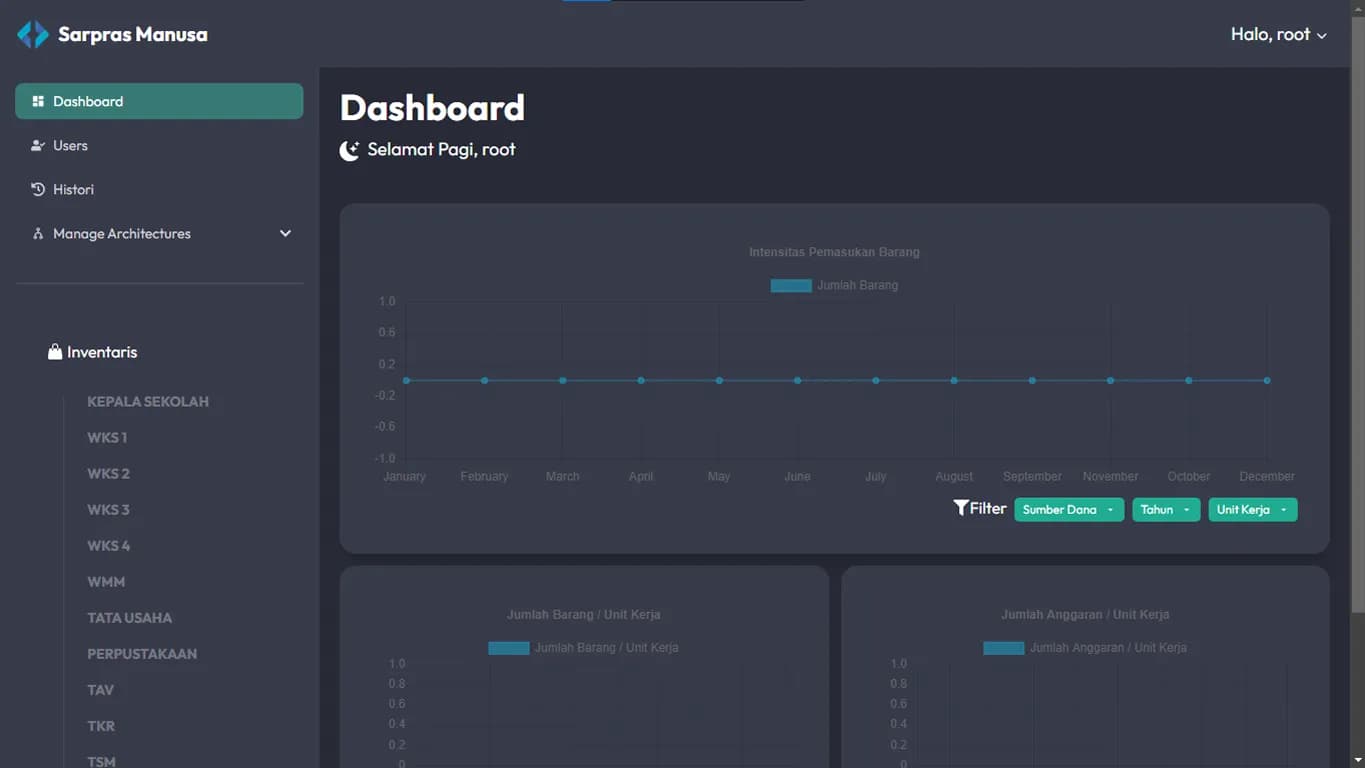Click the Inventaris bag icon
1365x768 pixels.
tap(55, 352)
